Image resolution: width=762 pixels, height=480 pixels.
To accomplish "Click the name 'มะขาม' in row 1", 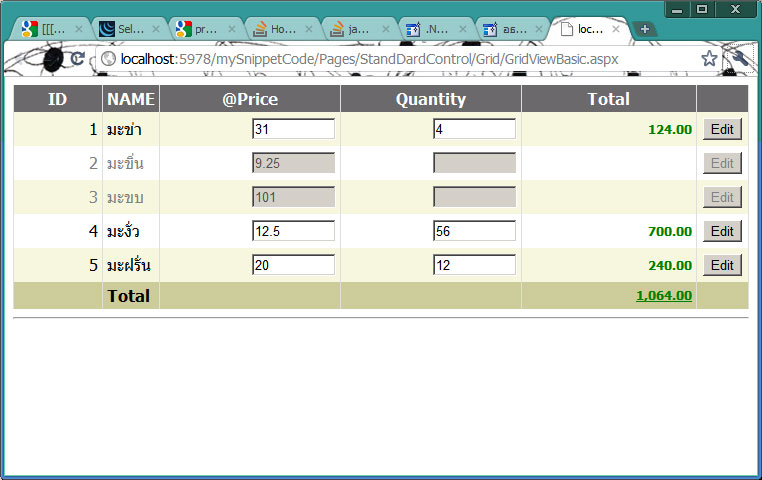I will coord(124,130).
